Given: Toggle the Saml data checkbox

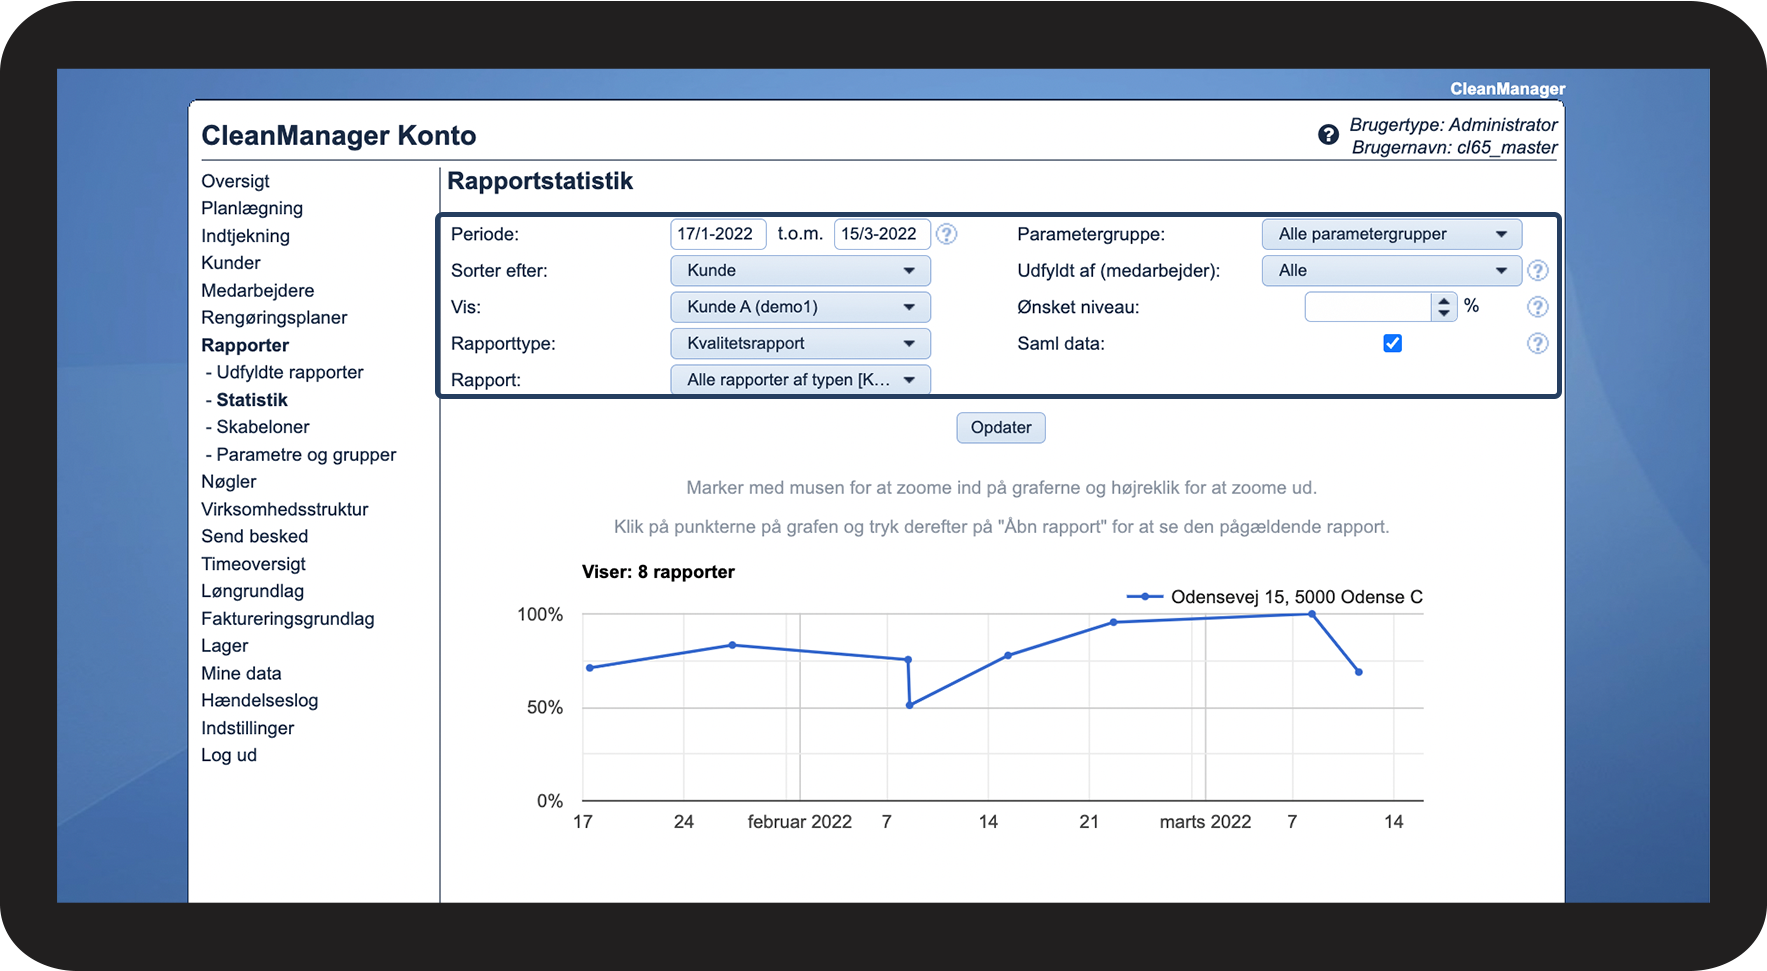Looking at the screenshot, I should (x=1392, y=343).
